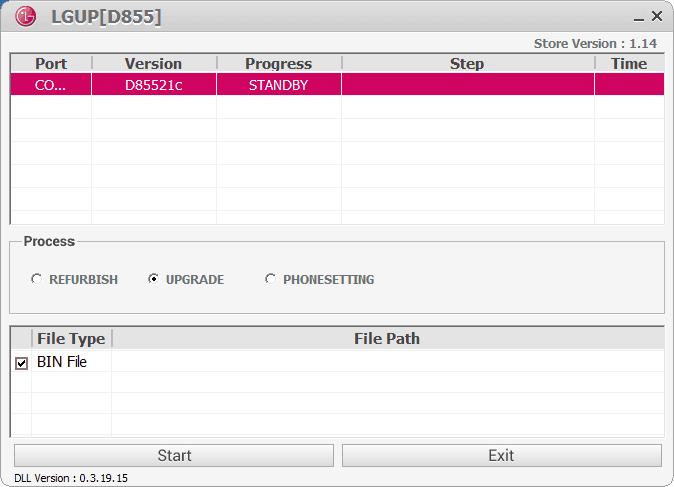Select the D85521c version cell
Image resolution: width=674 pixels, height=487 pixels.
tap(153, 84)
